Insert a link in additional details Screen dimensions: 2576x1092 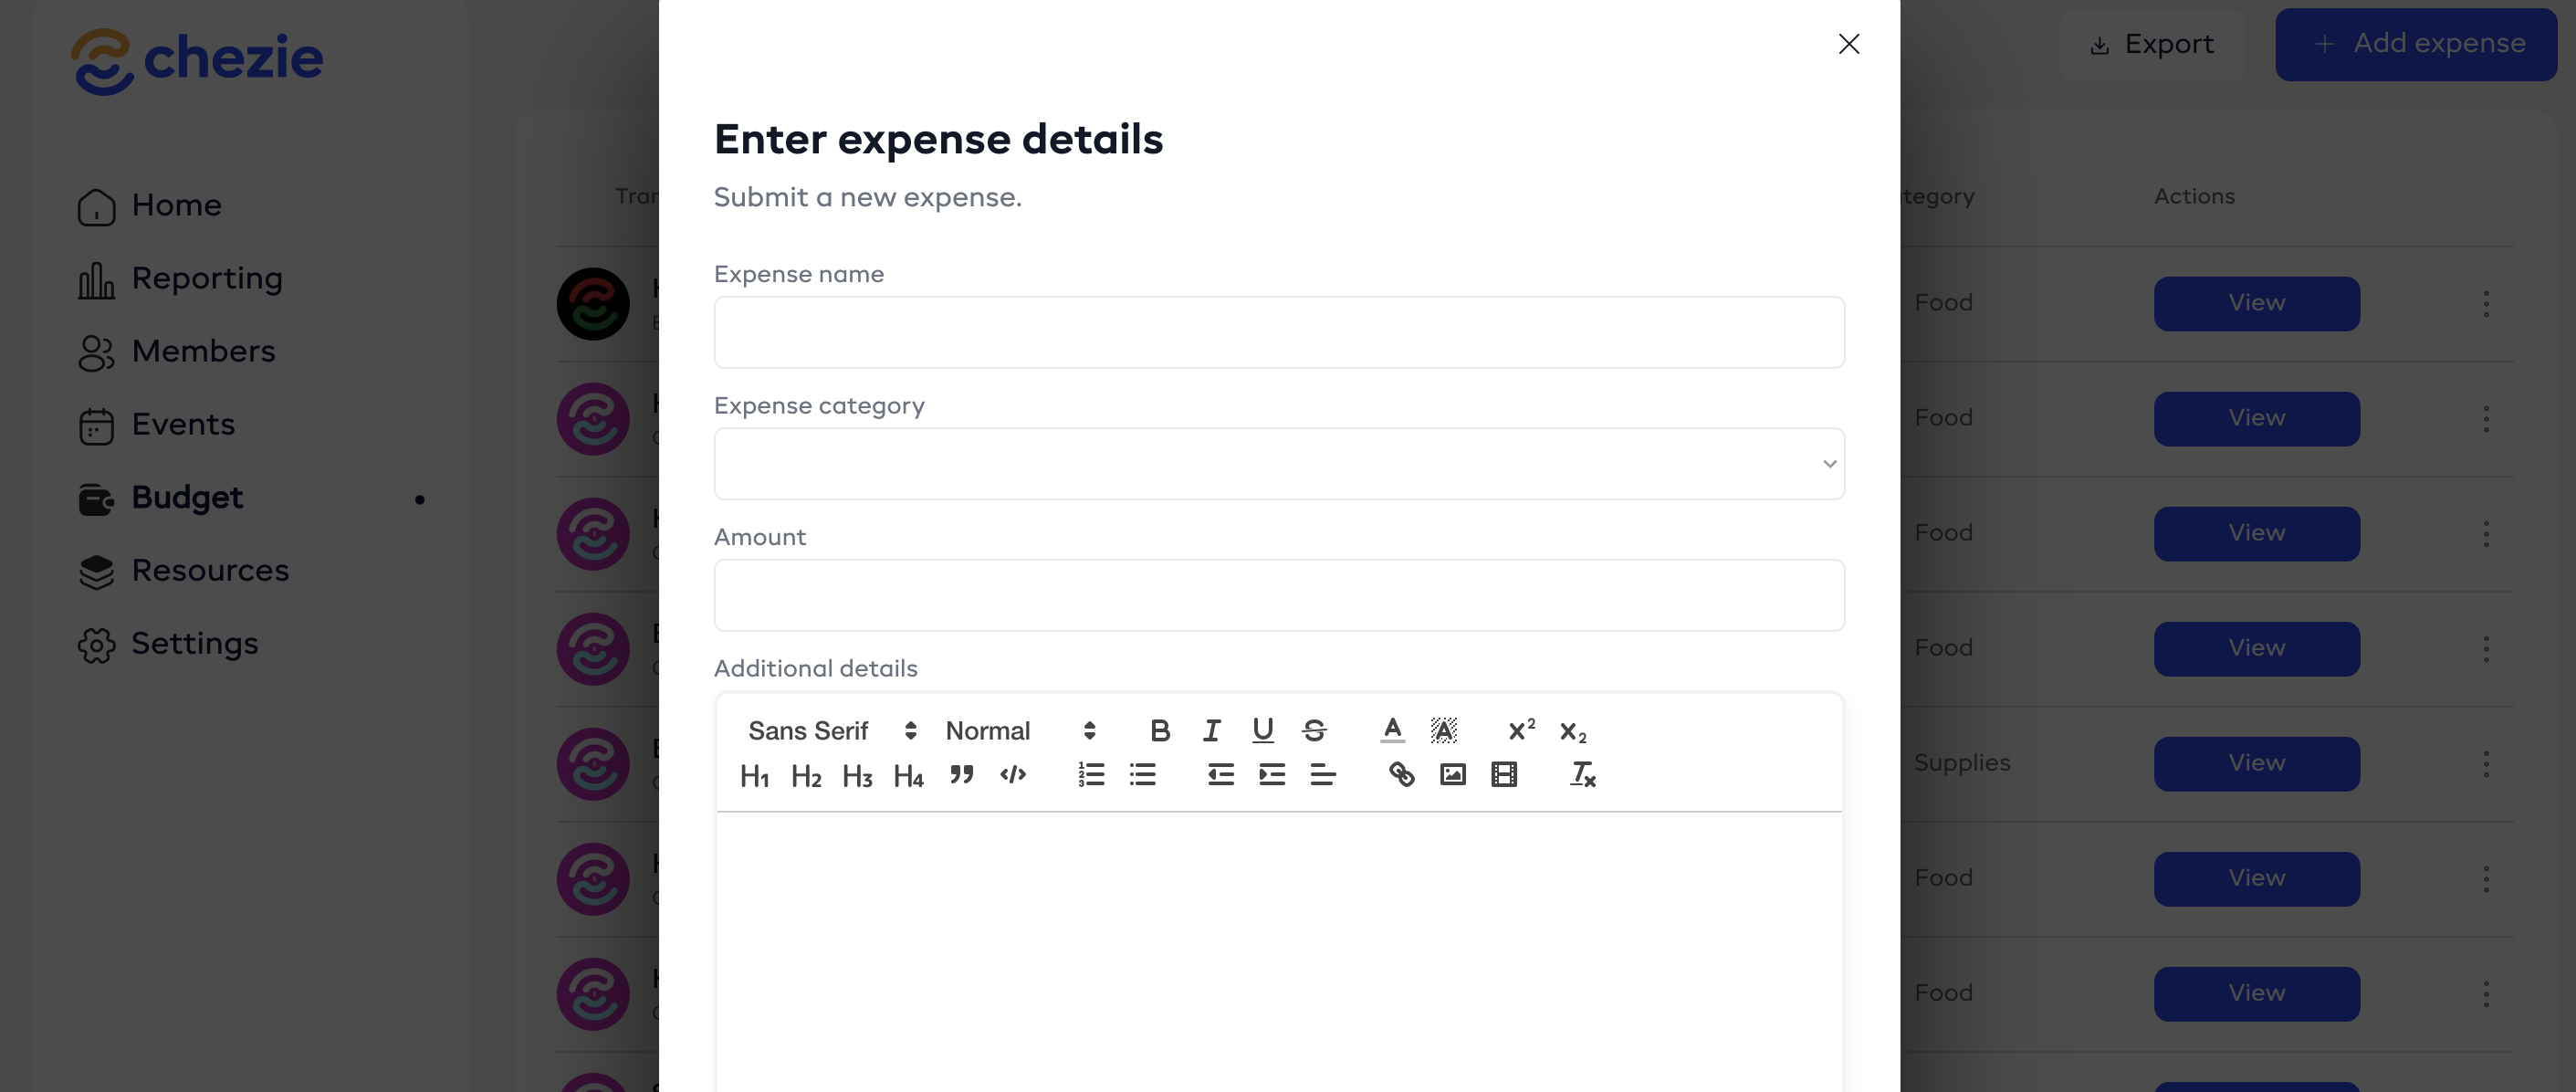(x=1401, y=775)
